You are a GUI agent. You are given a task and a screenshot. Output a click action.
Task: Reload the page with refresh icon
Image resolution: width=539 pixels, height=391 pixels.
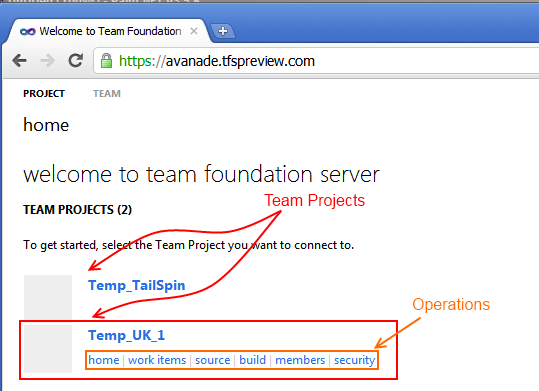tap(75, 61)
